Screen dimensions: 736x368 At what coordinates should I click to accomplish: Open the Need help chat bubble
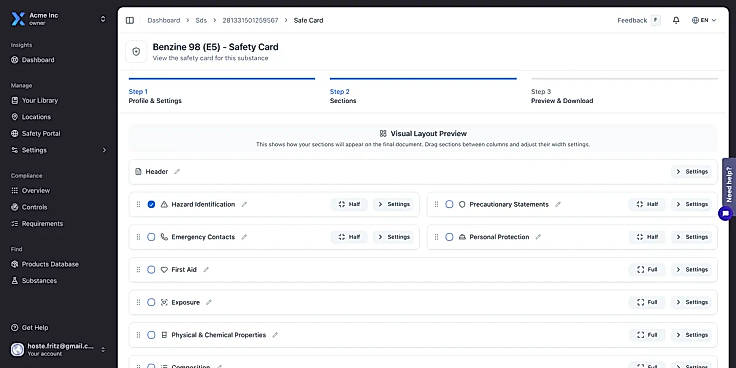click(x=726, y=214)
